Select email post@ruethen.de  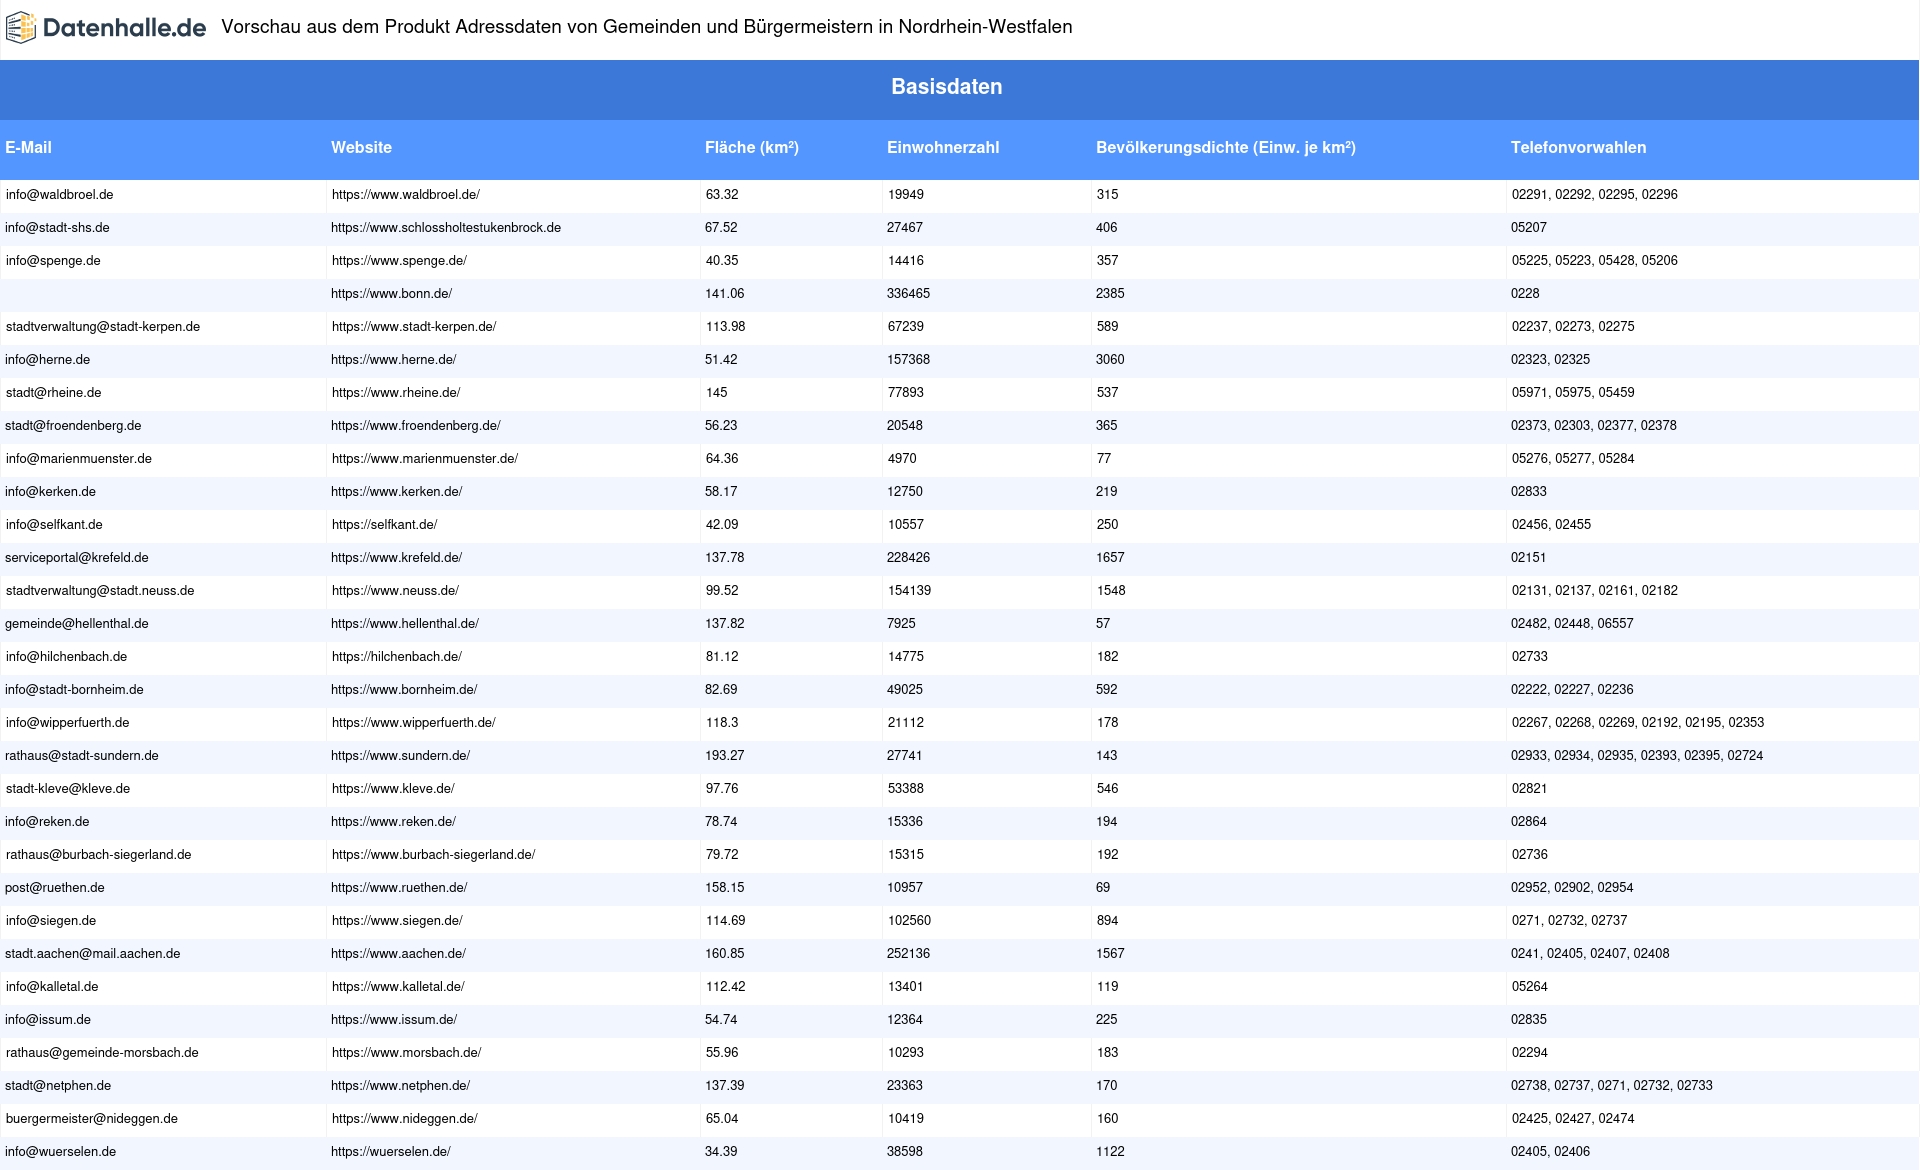pos(55,888)
